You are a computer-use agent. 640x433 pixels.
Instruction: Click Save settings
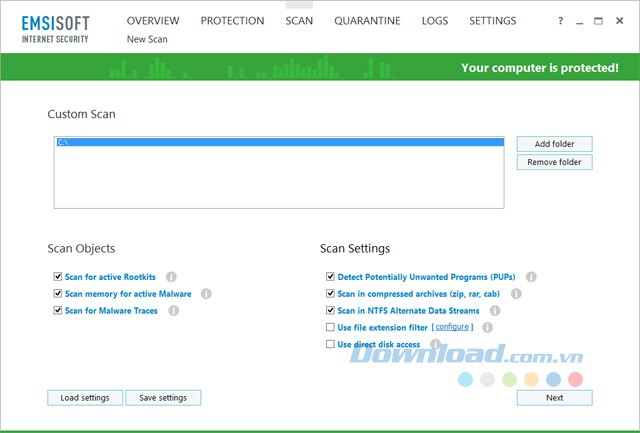pyautogui.click(x=163, y=398)
